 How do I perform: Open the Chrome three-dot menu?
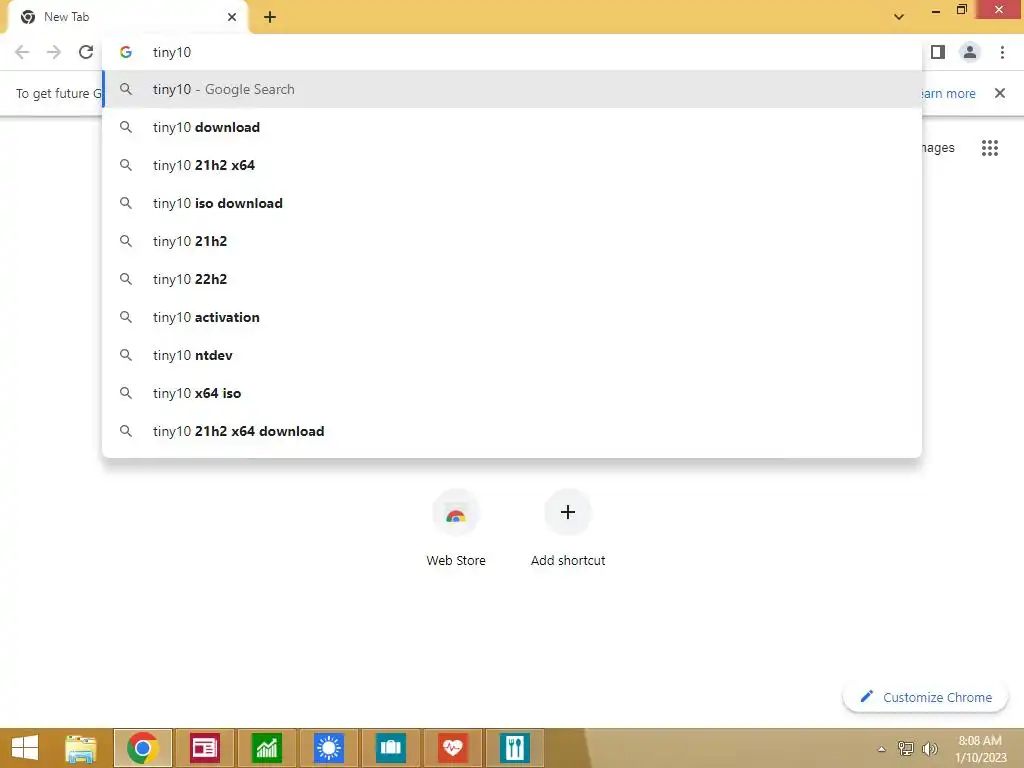pos(1002,52)
